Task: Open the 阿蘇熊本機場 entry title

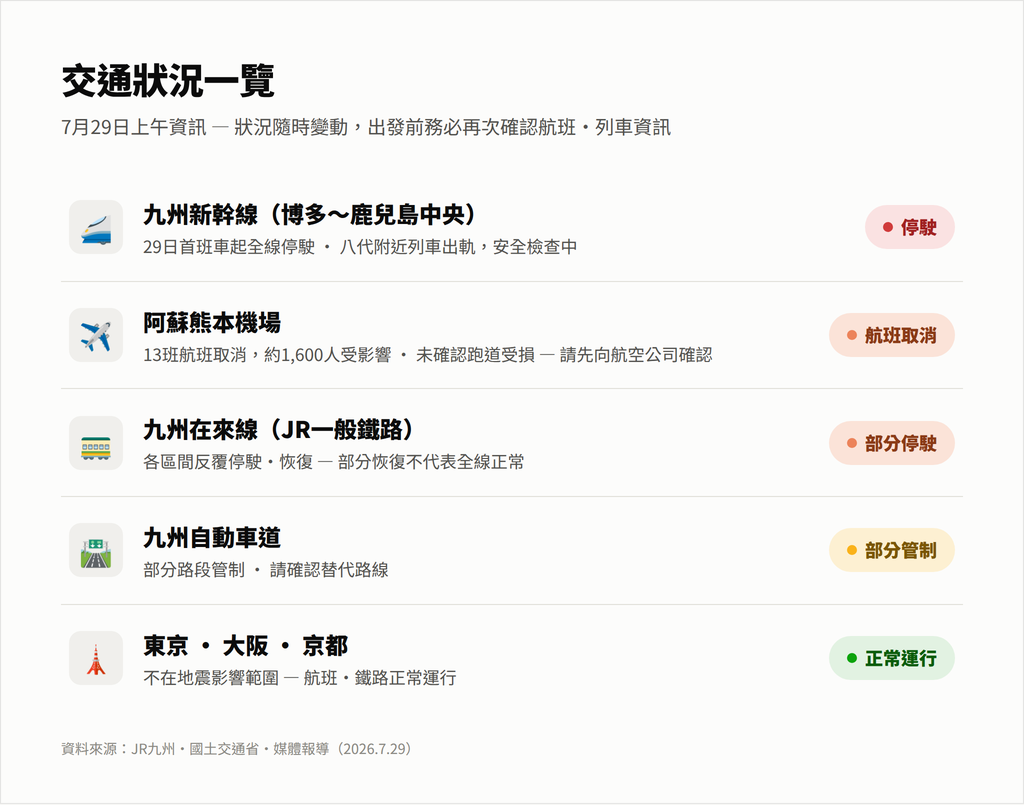Action: click(x=212, y=323)
